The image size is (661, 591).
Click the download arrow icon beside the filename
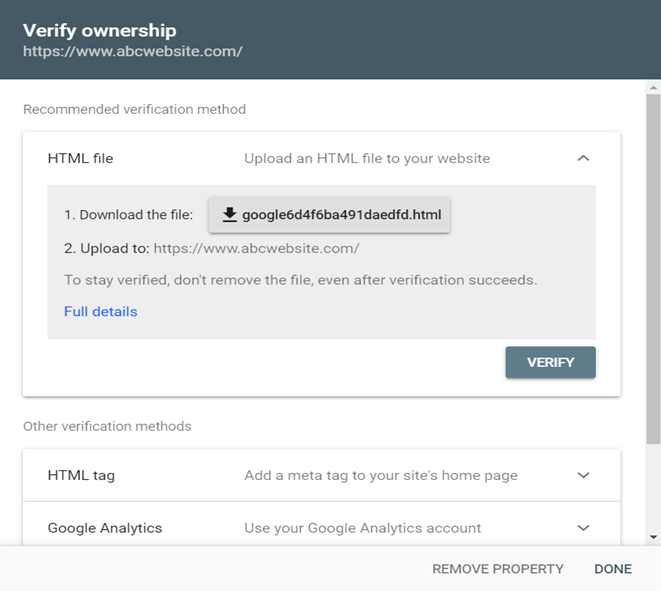pos(229,215)
